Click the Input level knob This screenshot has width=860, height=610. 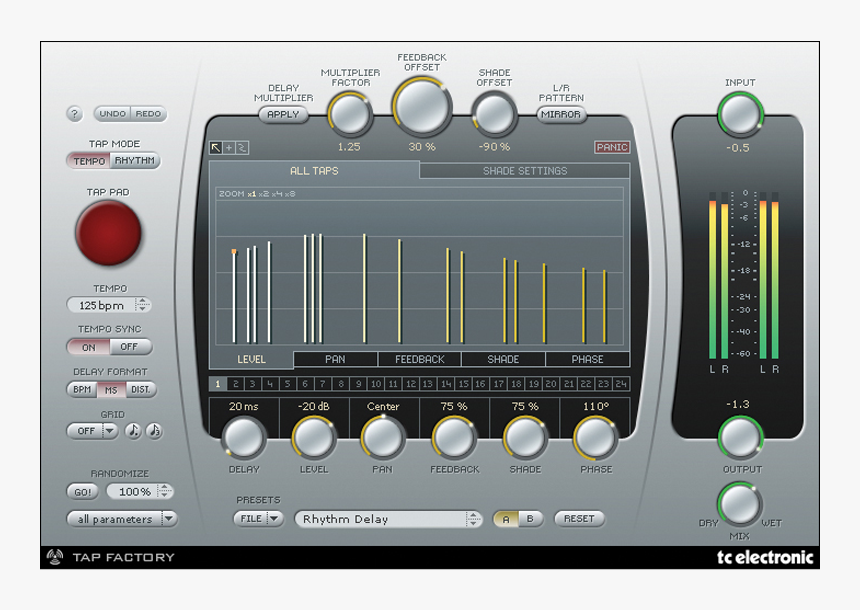(740, 114)
